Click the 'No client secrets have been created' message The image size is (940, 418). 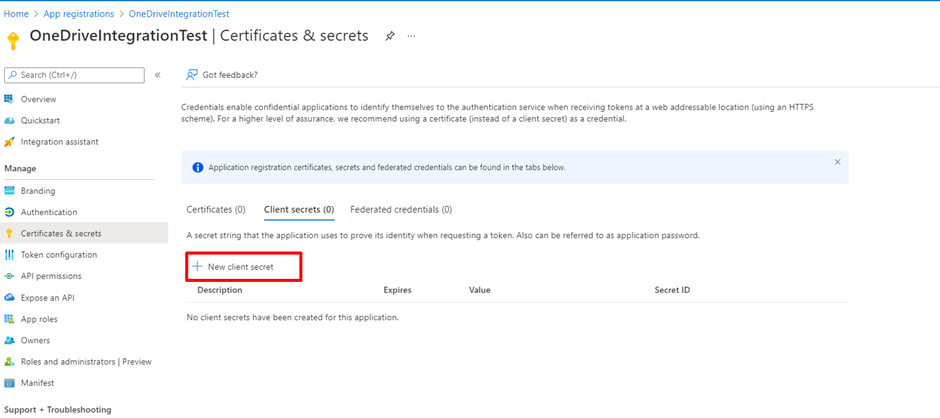[x=293, y=317]
